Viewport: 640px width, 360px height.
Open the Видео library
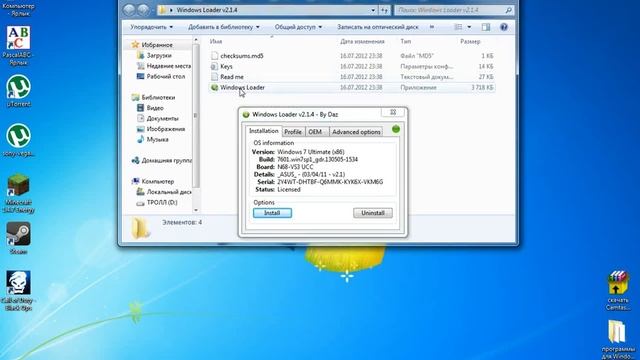pyautogui.click(x=155, y=108)
